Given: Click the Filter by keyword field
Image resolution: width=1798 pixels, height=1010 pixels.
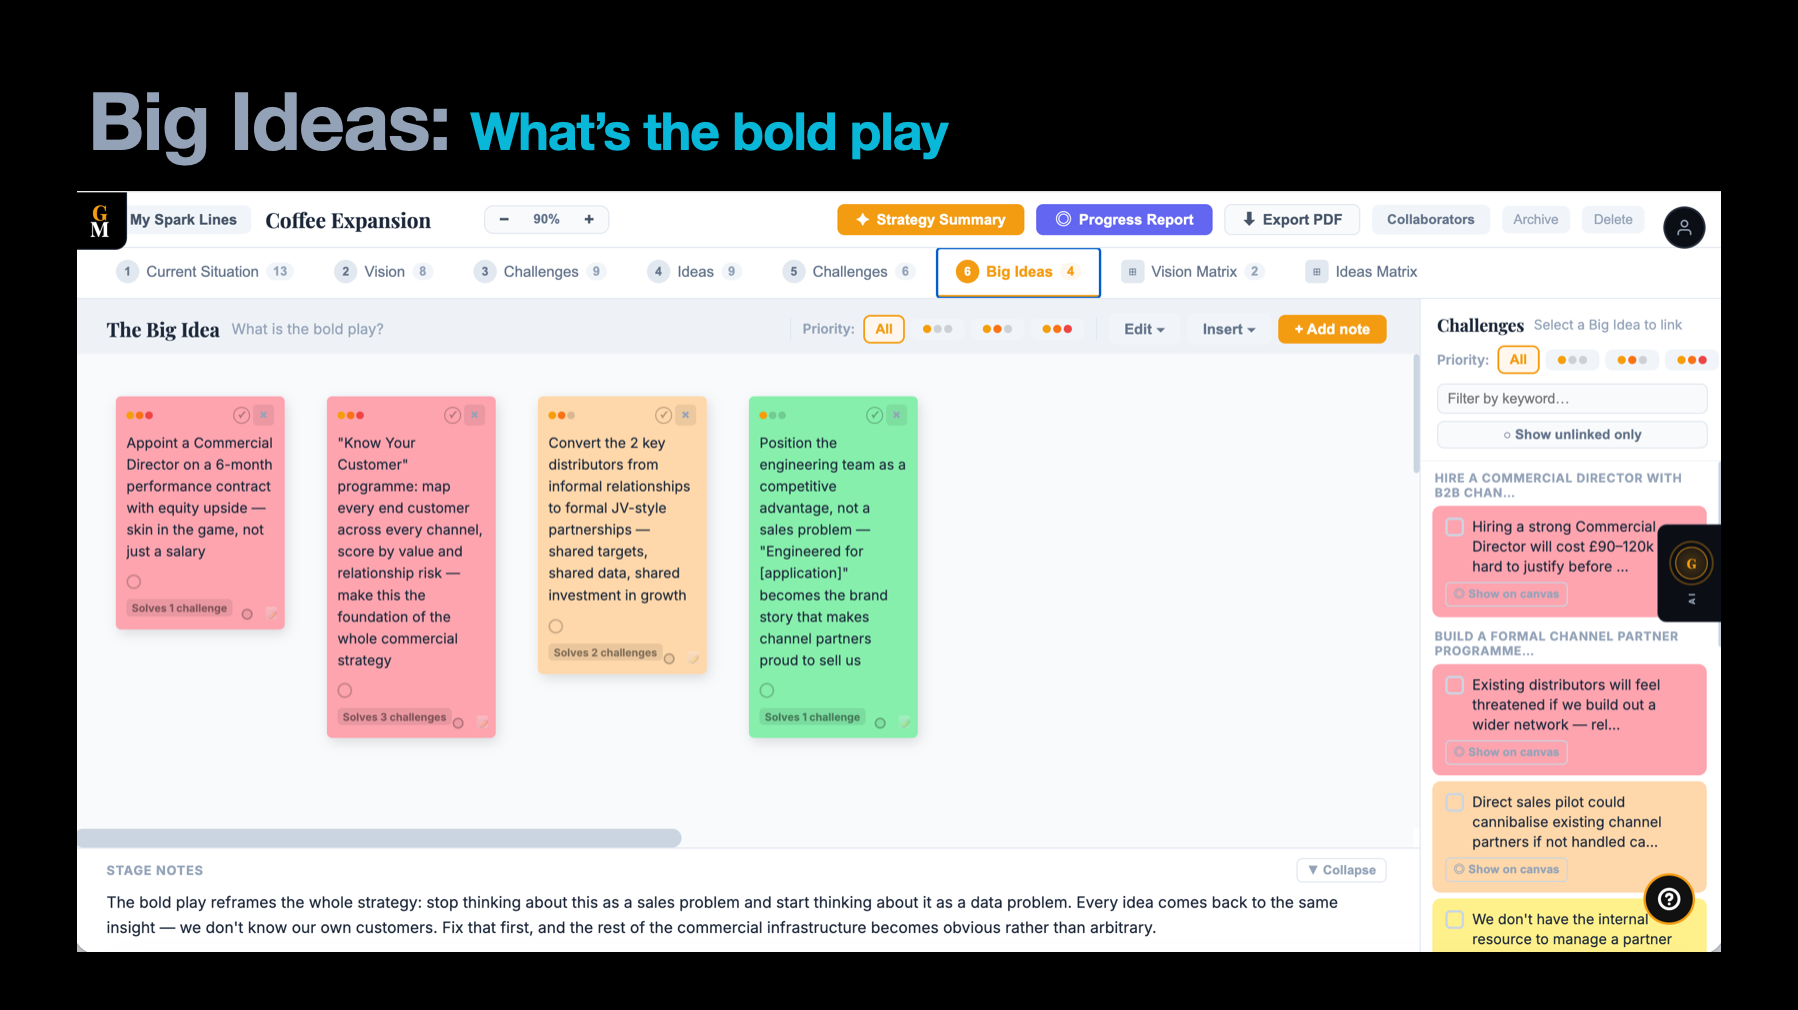Looking at the screenshot, I should tap(1572, 399).
